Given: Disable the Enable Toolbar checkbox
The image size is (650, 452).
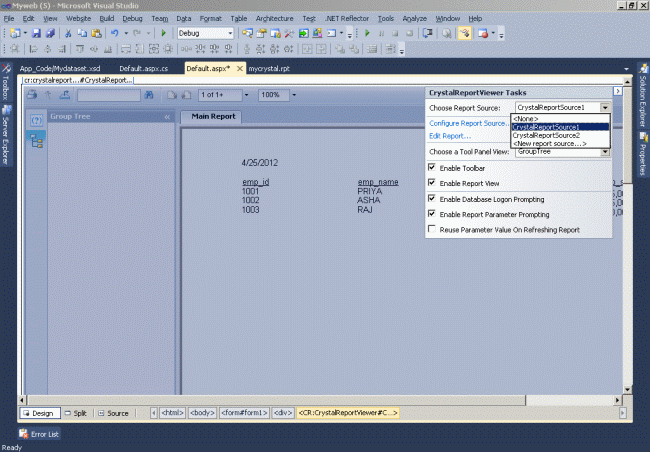Looking at the screenshot, I should (432, 168).
